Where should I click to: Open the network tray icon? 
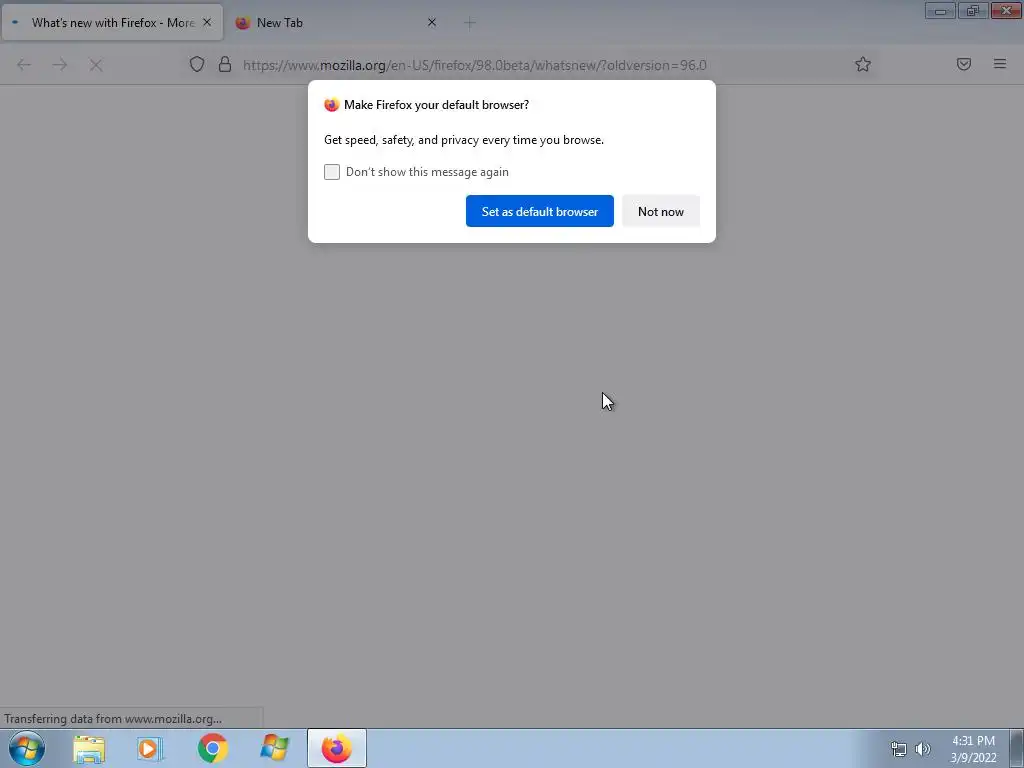pyautogui.click(x=899, y=749)
